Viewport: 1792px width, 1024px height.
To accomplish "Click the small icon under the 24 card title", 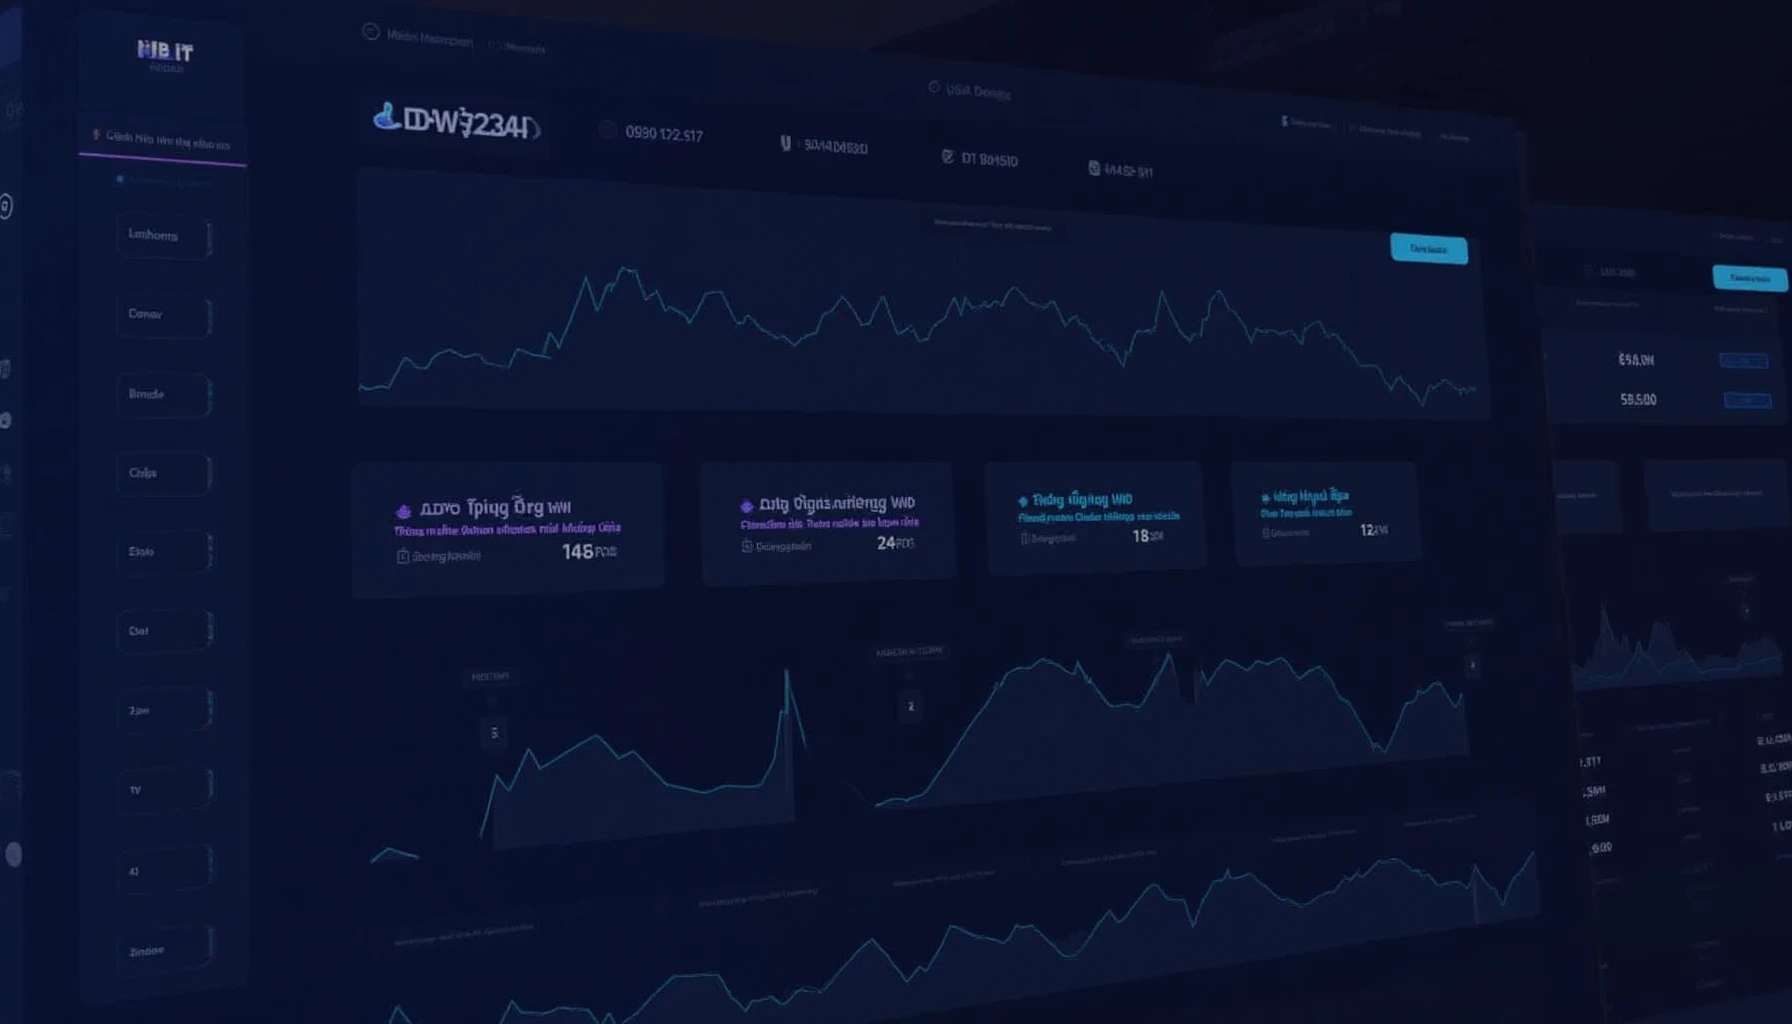I will click(747, 547).
